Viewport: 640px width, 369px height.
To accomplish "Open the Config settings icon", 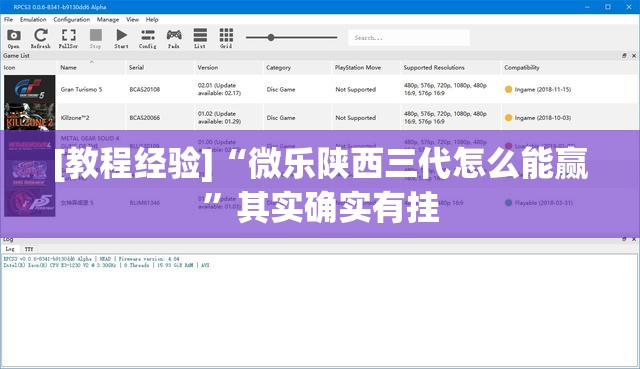I will [148, 38].
